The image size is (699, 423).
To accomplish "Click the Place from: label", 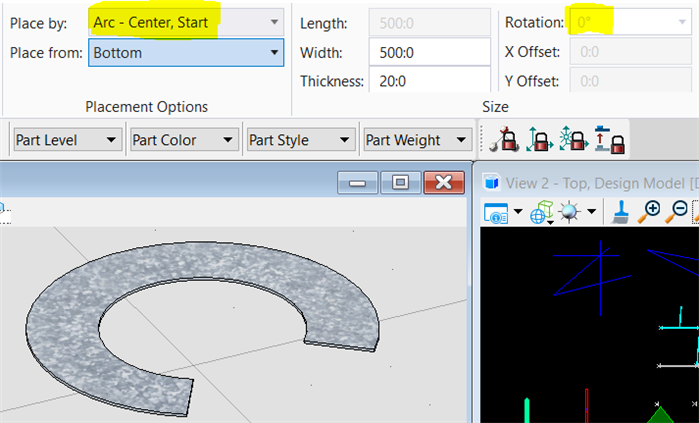I will pyautogui.click(x=46, y=53).
